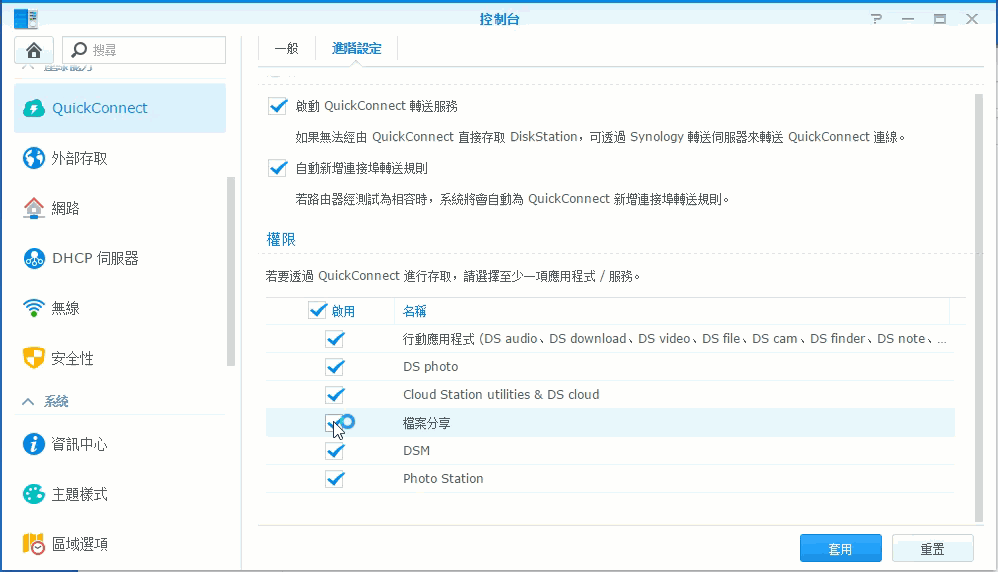Collapse the 系統 sidebar section
This screenshot has height=572, width=998.
(x=29, y=401)
